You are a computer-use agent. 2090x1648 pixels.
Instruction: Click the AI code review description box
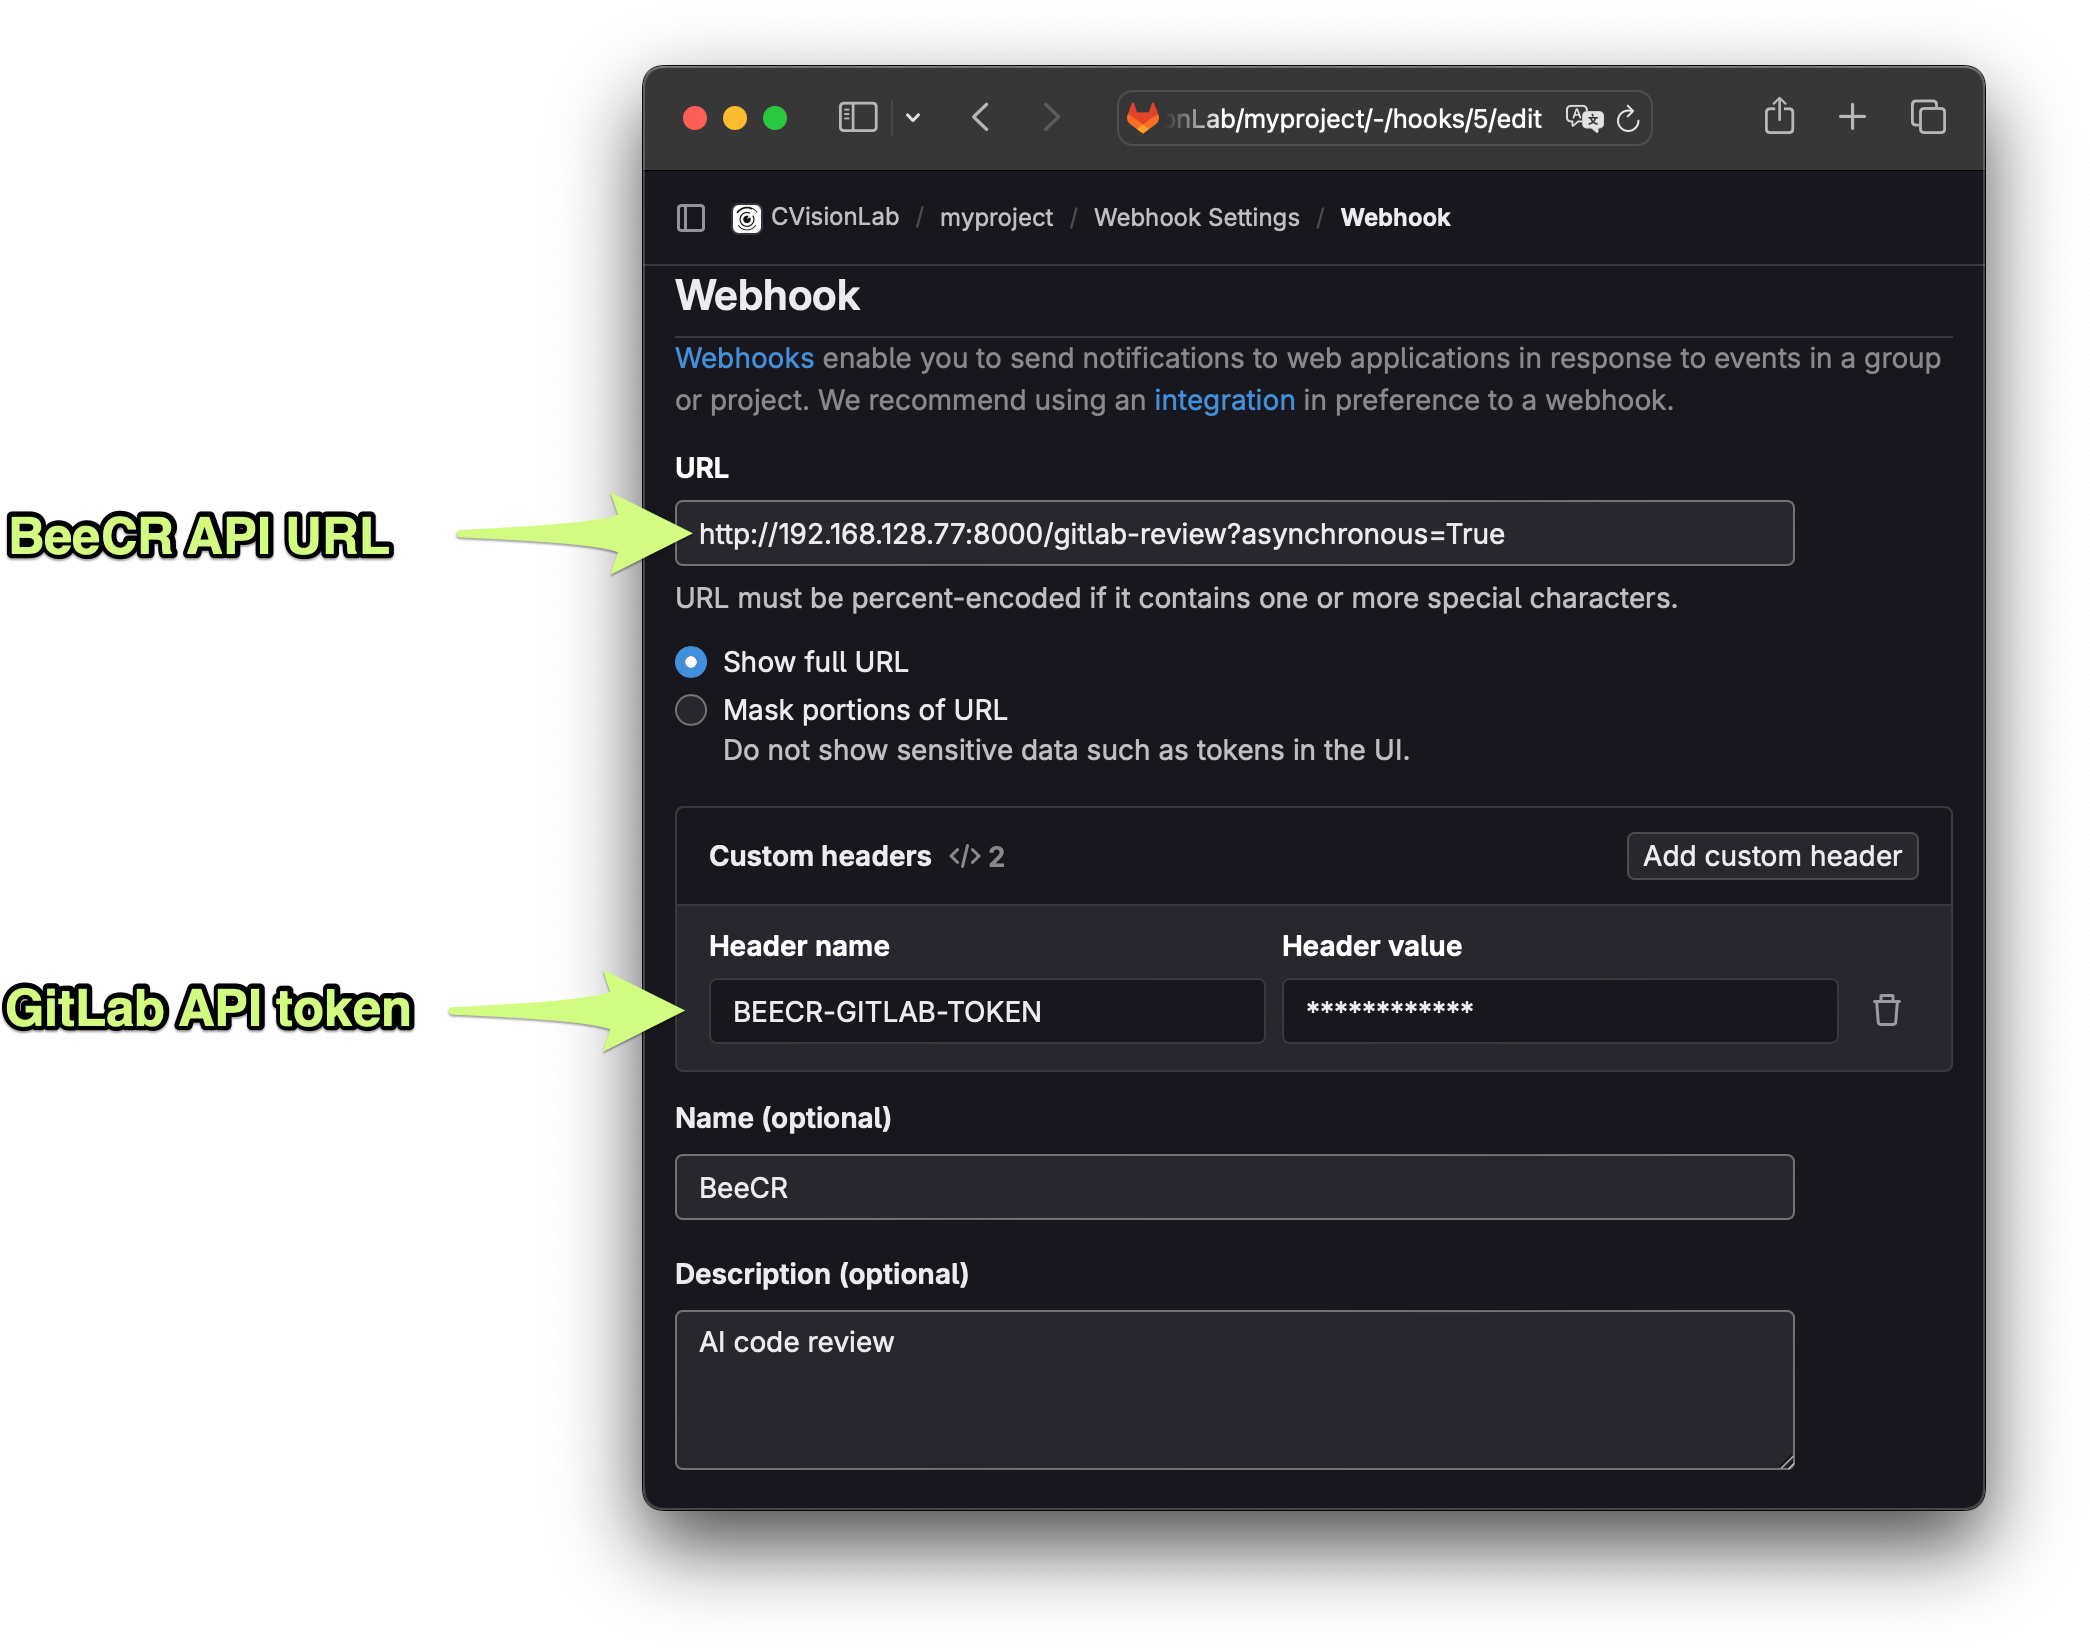[1234, 1390]
